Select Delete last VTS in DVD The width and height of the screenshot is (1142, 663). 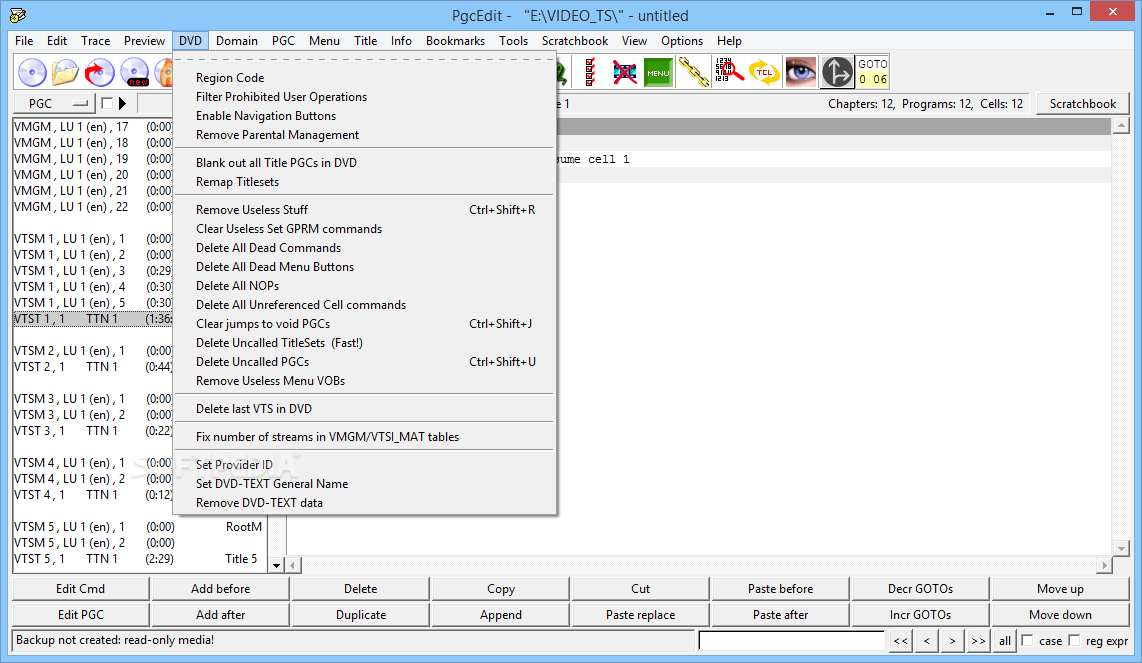click(x=364, y=409)
